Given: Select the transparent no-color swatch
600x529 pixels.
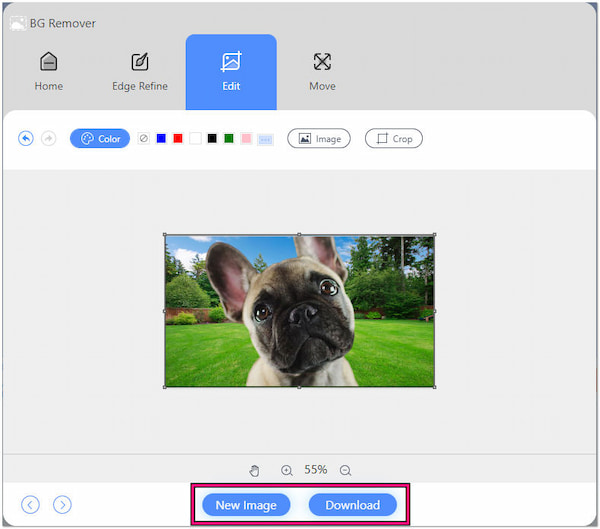Looking at the screenshot, I should tap(144, 139).
